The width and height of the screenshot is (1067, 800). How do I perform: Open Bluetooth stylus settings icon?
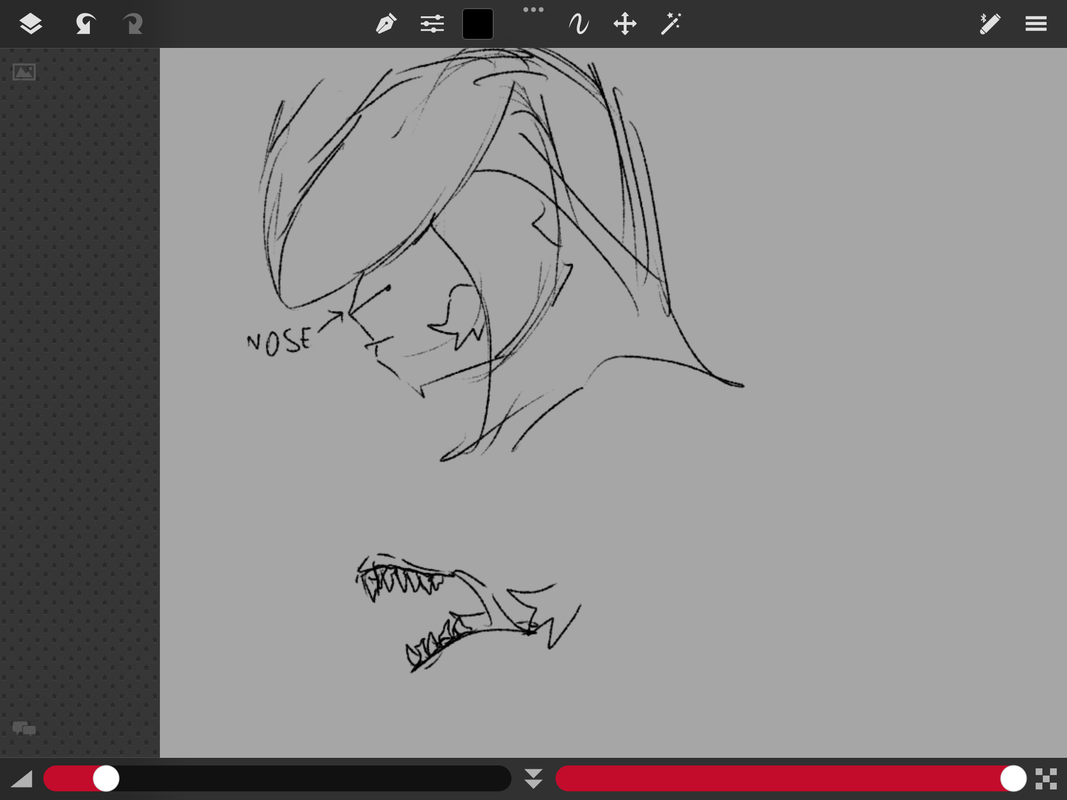point(989,24)
